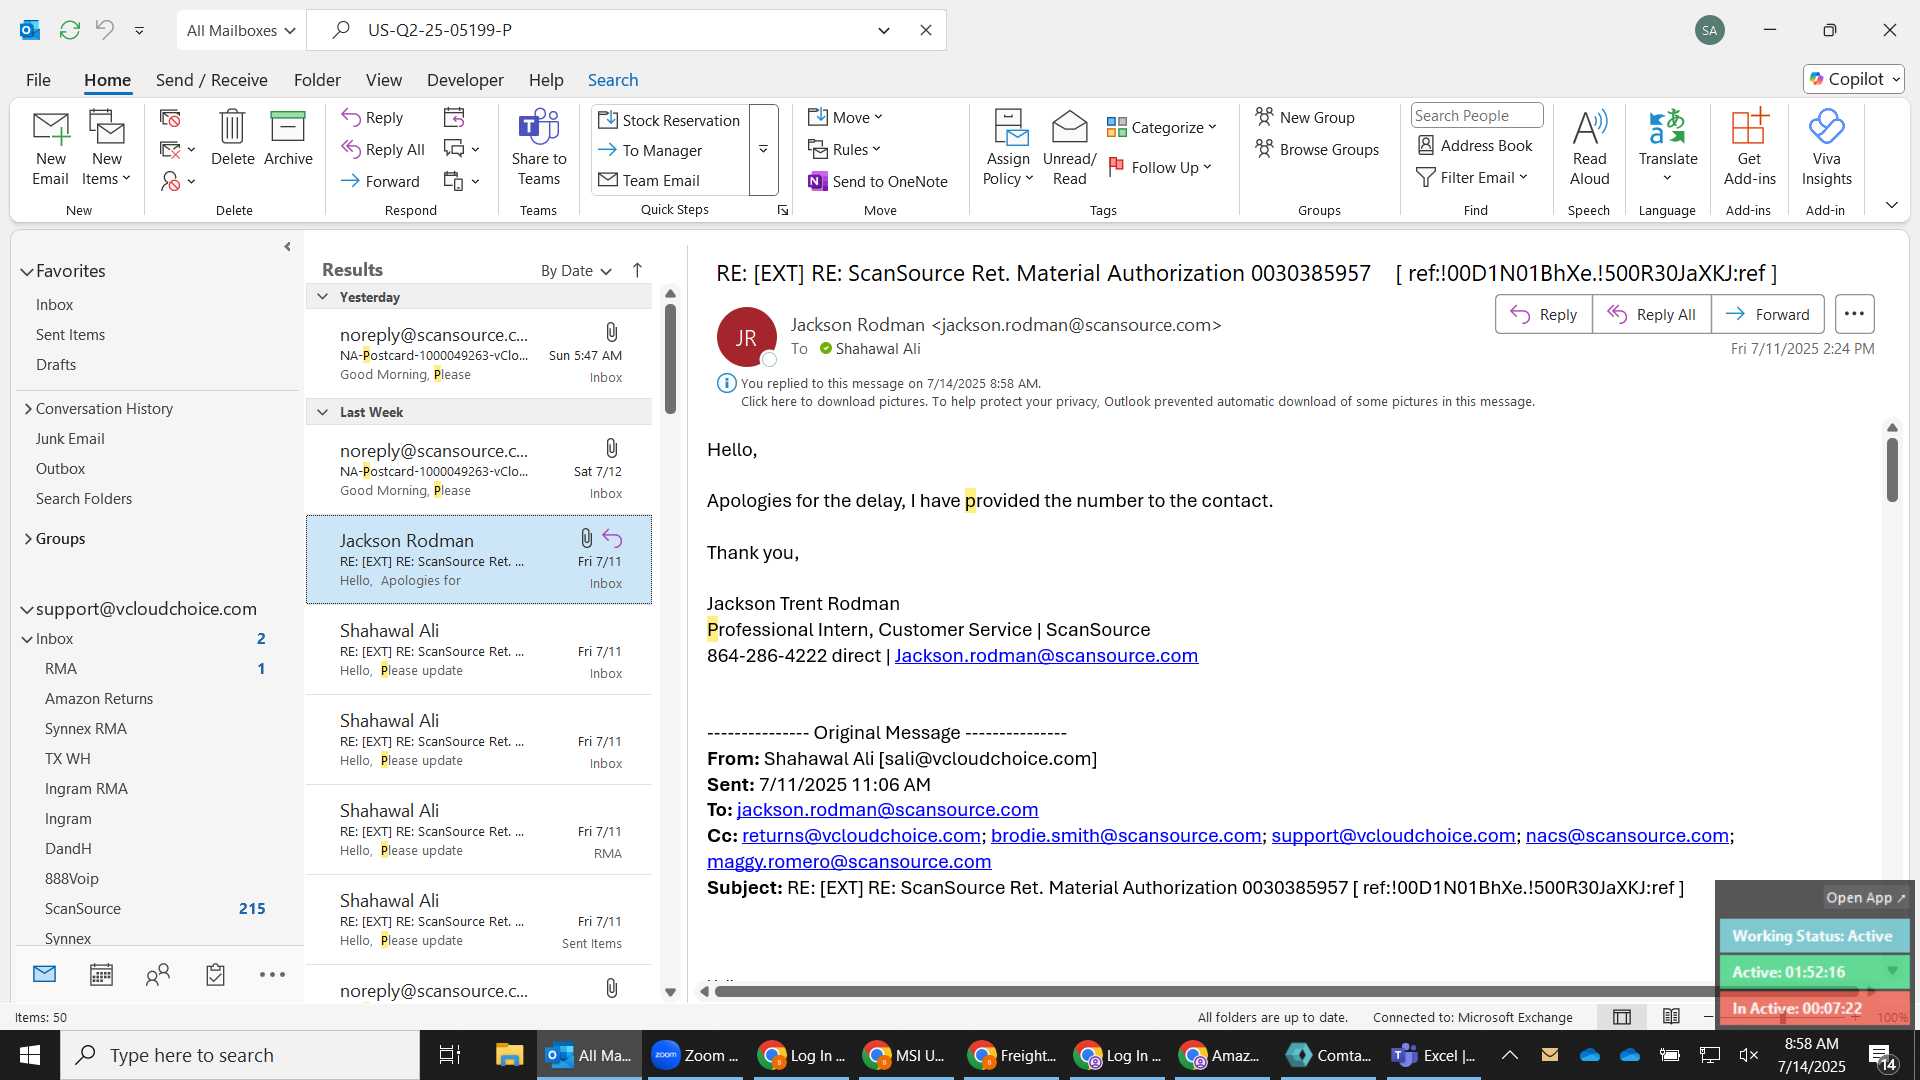This screenshot has width=1920, height=1080.
Task: Open the Search tab
Action: (x=612, y=80)
